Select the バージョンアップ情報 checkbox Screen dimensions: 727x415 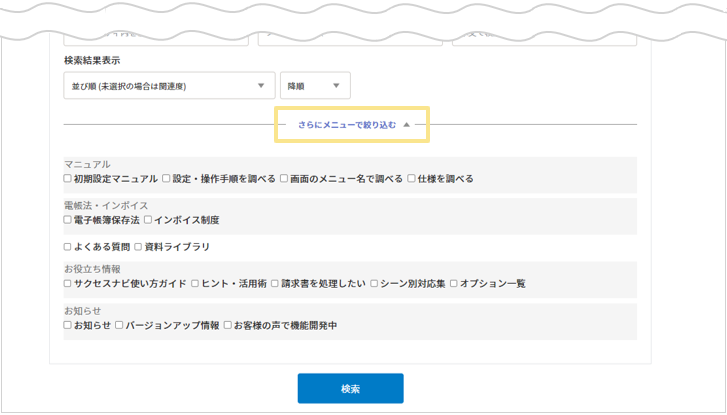pyautogui.click(x=120, y=325)
